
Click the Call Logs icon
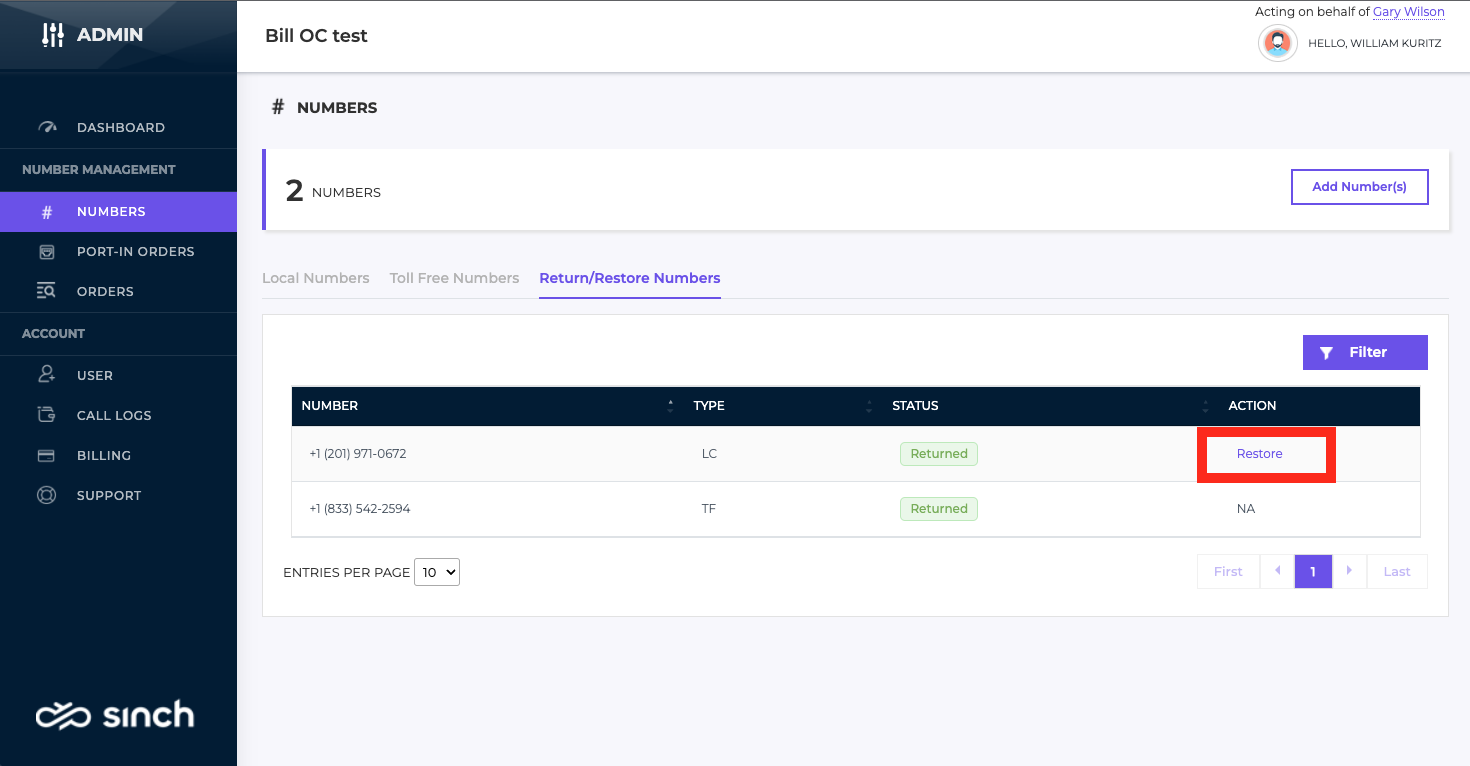(47, 415)
